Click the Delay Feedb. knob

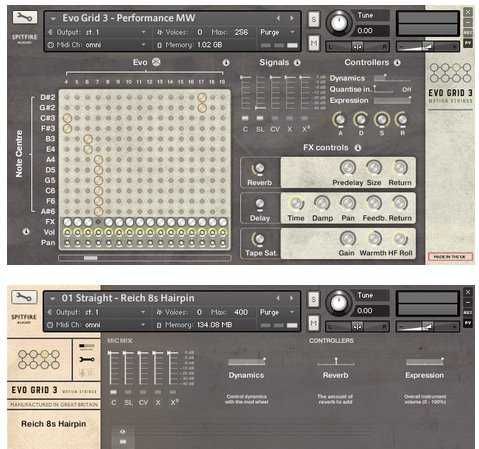coord(374,203)
